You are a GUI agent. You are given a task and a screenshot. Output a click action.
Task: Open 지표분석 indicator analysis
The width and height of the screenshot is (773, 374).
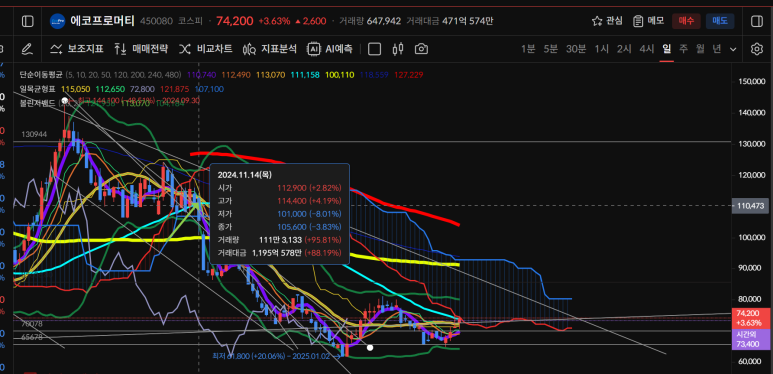pyautogui.click(x=270, y=49)
